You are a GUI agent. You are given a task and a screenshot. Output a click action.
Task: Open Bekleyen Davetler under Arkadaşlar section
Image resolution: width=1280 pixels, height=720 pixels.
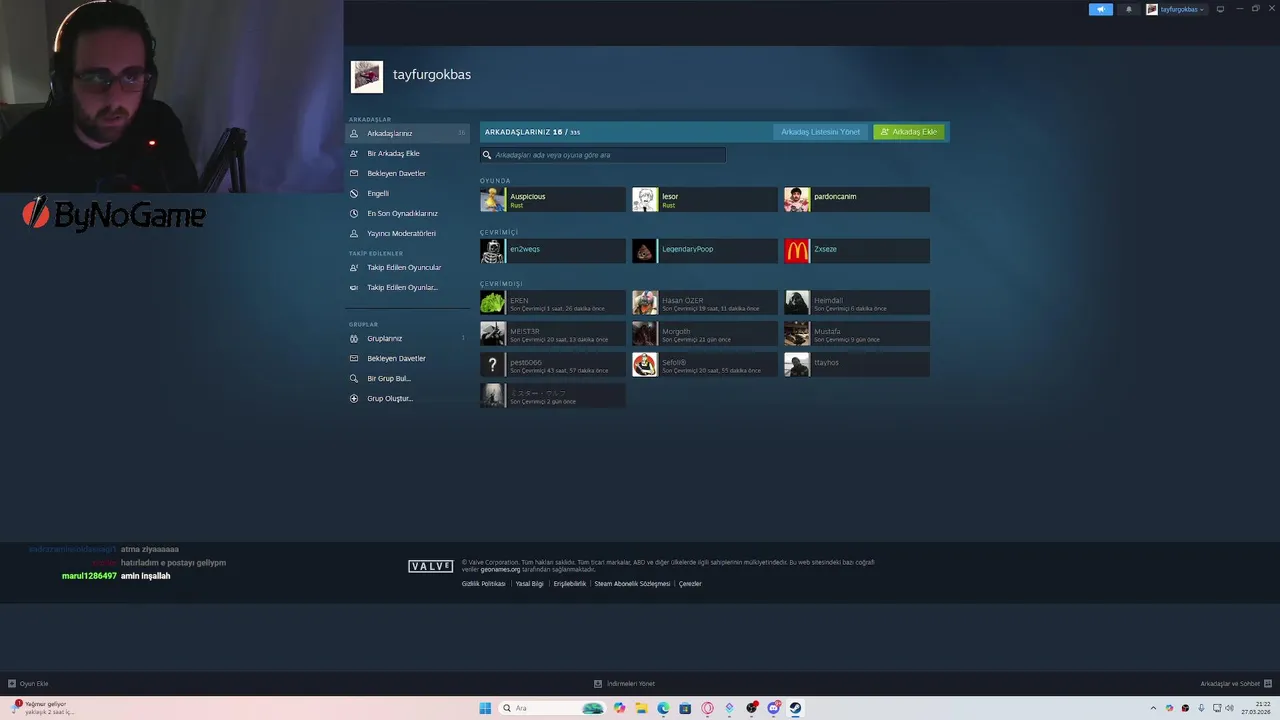[407, 173]
